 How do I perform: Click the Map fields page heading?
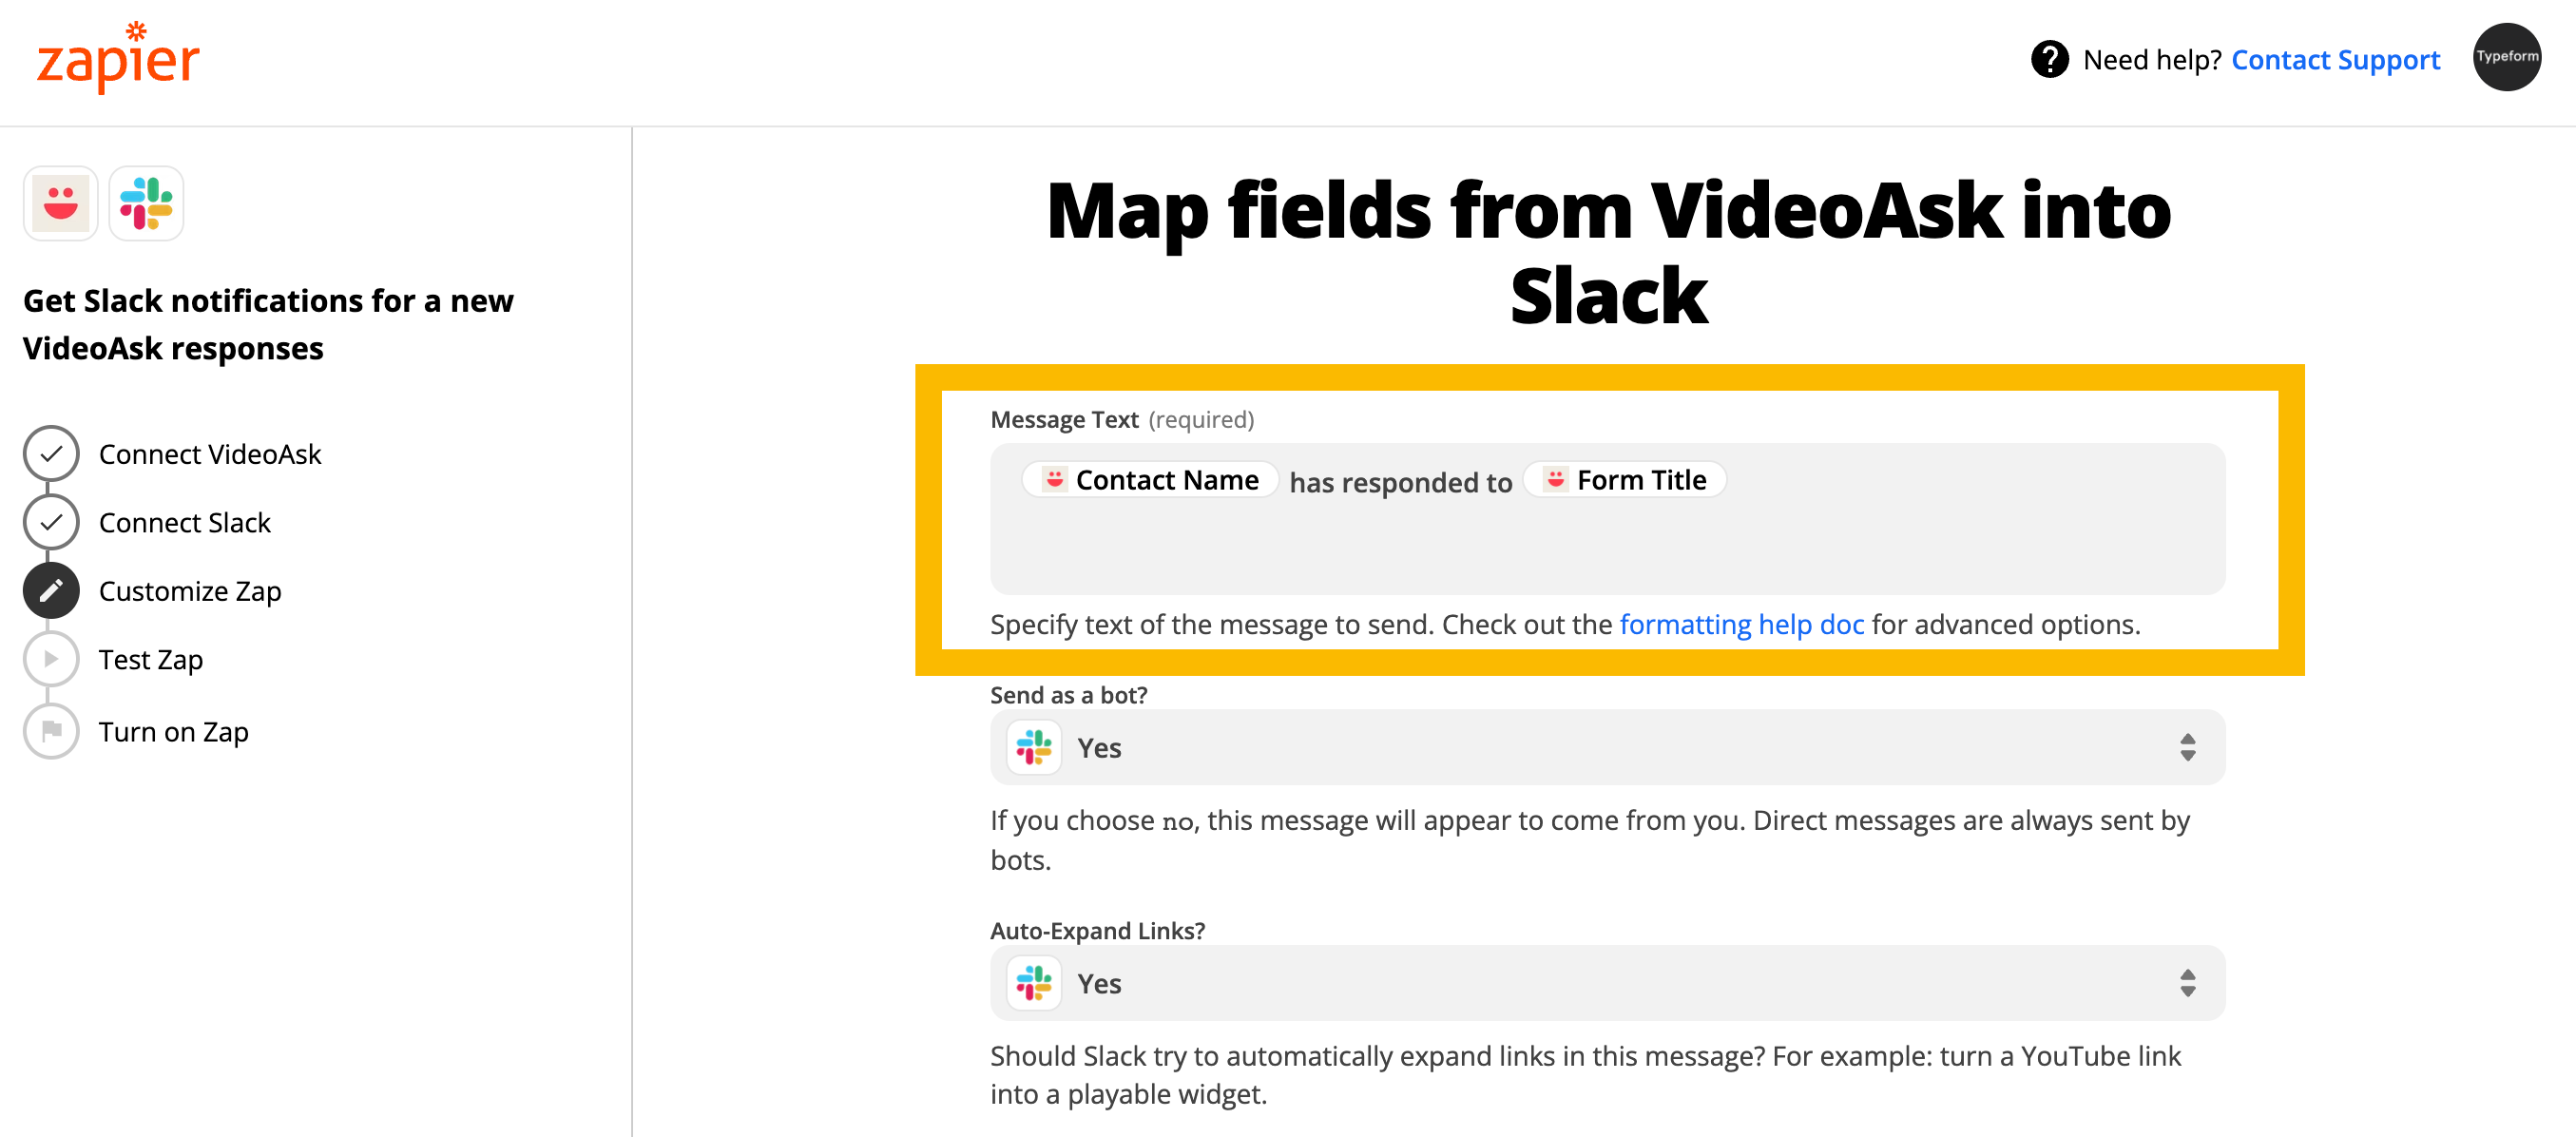(x=1608, y=253)
